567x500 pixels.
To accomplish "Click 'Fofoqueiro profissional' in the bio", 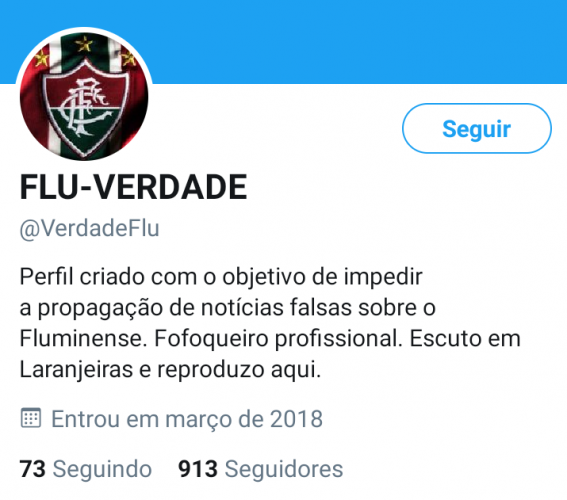I will (x=278, y=339).
